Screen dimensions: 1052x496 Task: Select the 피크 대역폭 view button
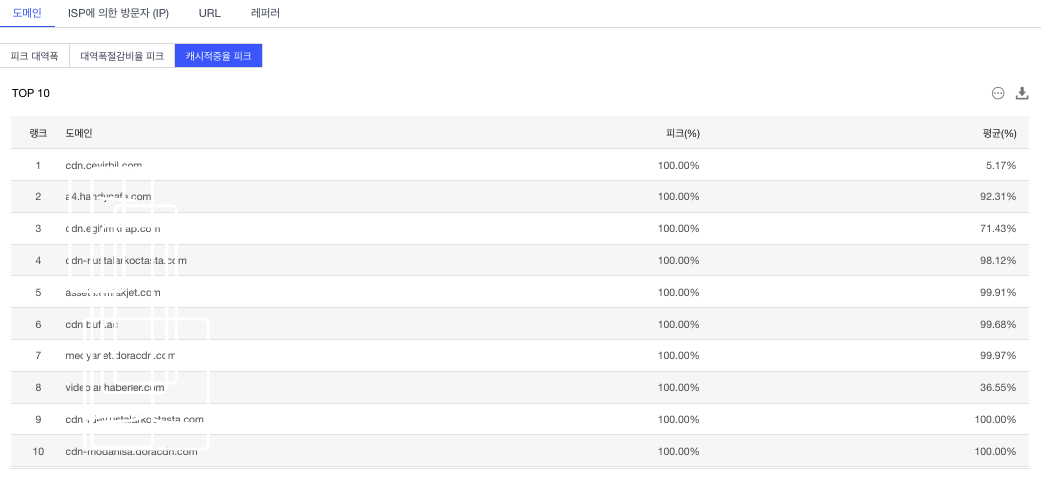click(x=35, y=56)
